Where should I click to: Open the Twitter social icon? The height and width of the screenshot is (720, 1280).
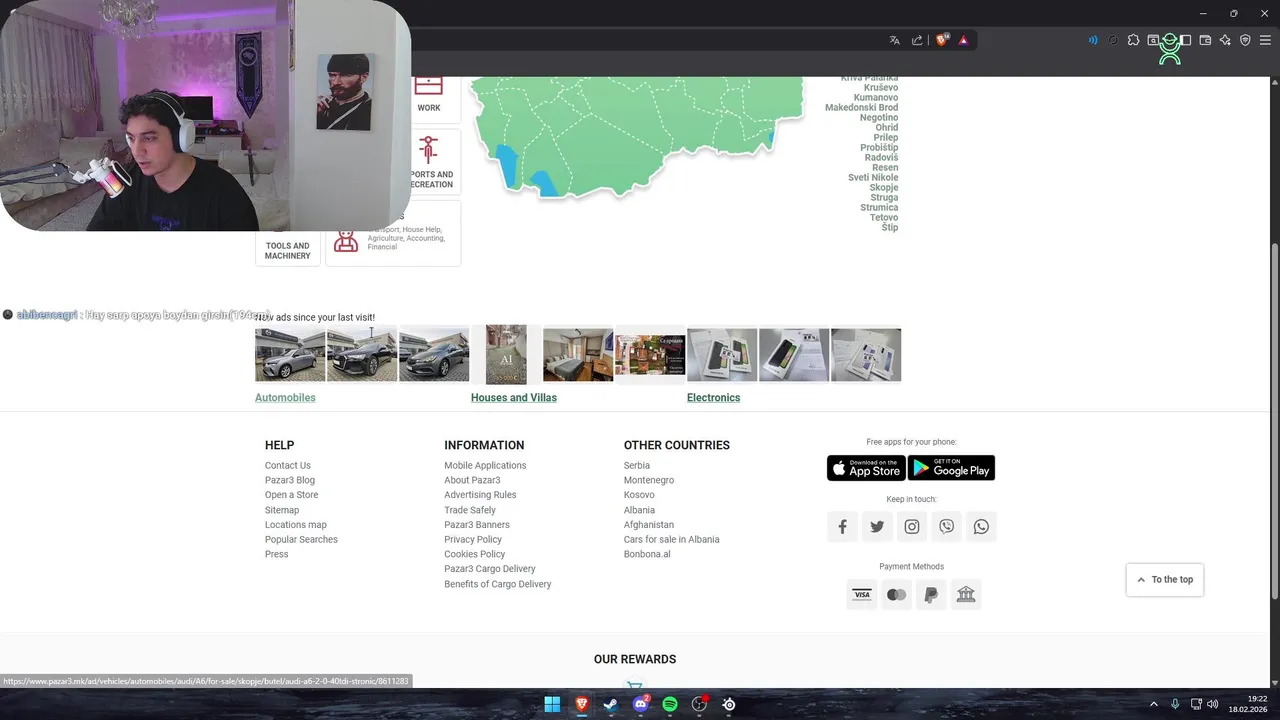[x=877, y=527]
